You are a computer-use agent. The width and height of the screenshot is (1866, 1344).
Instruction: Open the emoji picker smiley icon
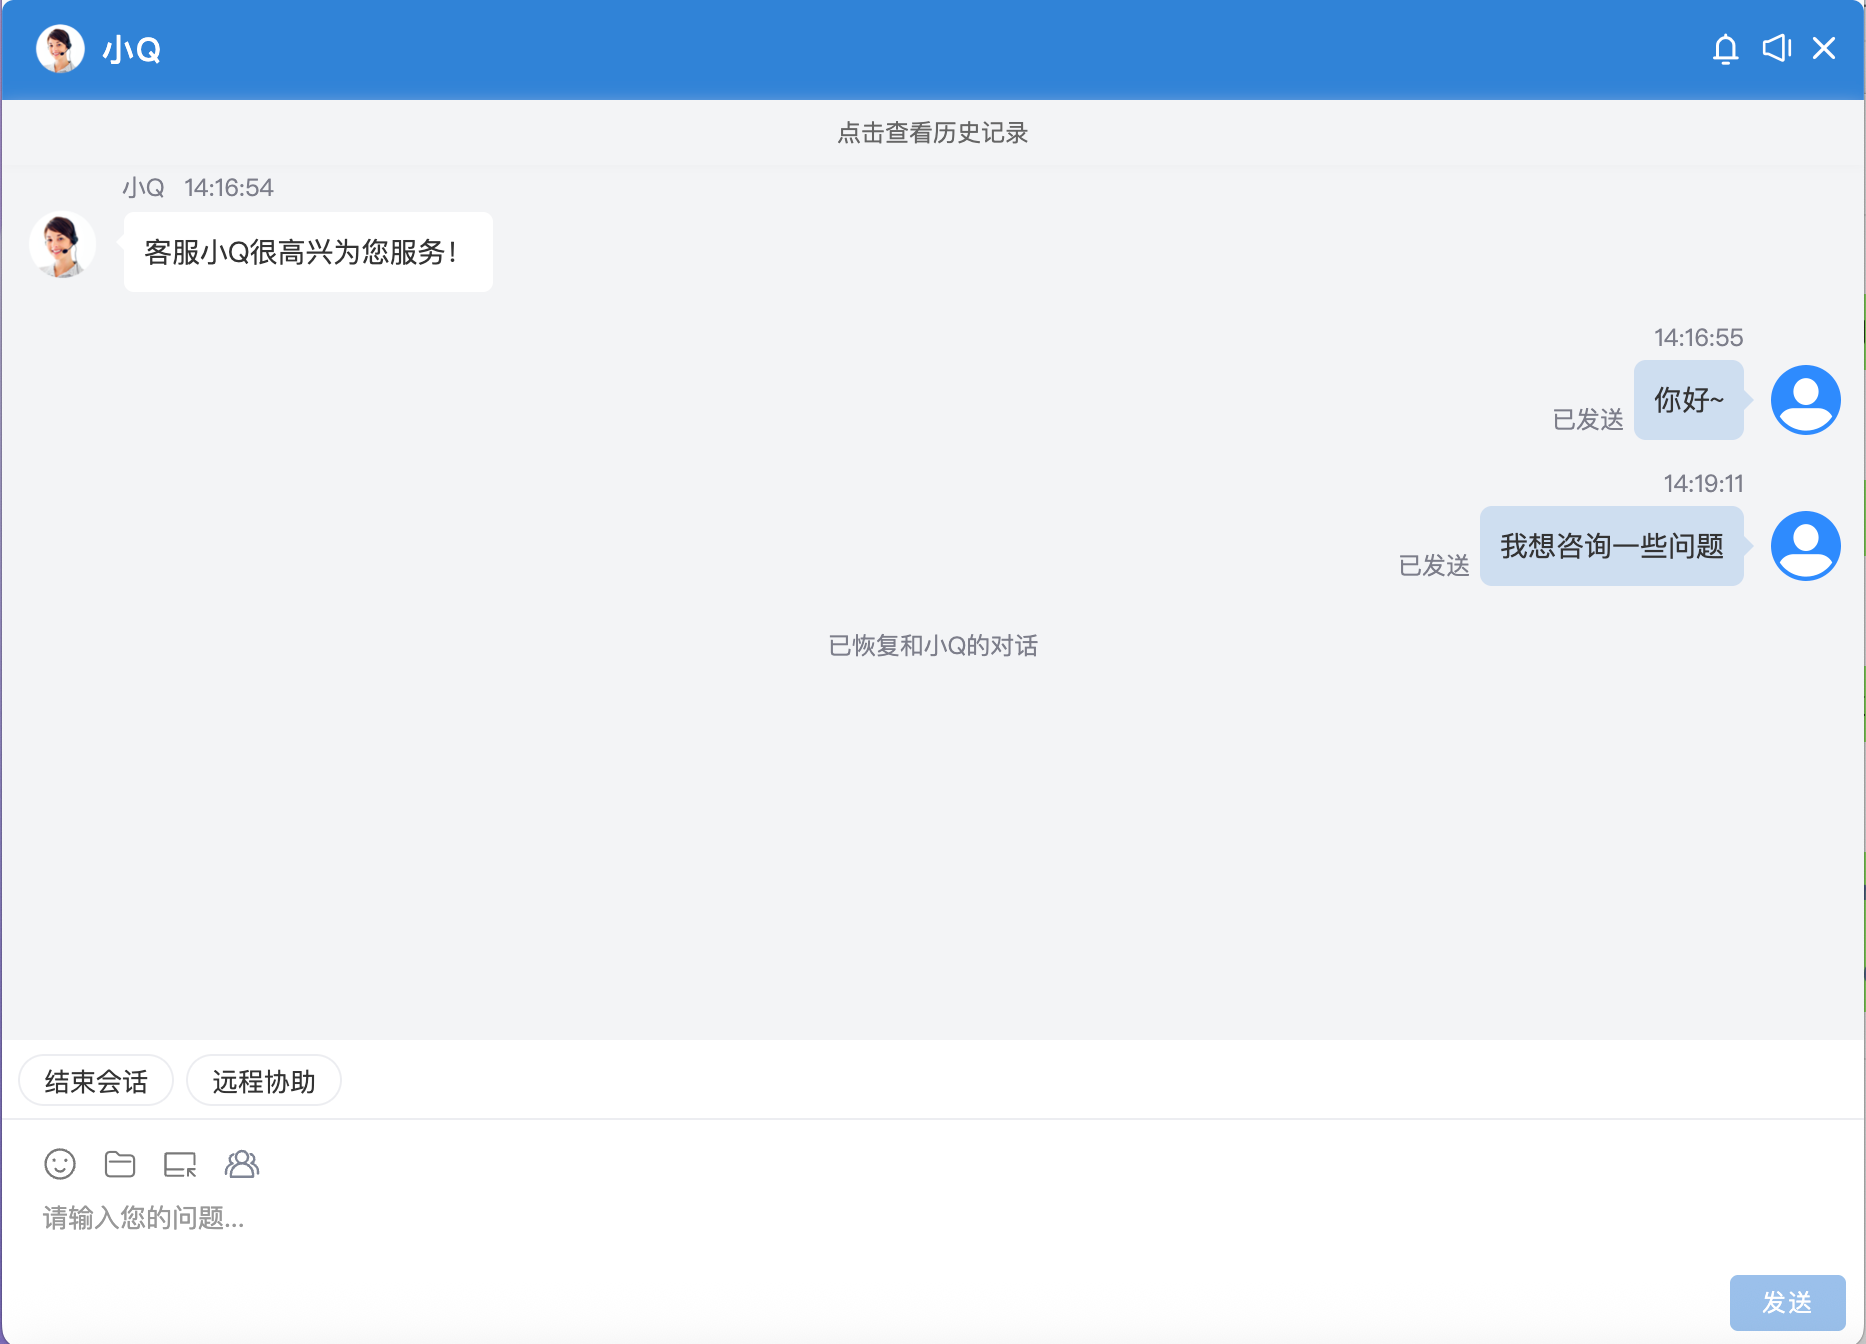[60, 1164]
